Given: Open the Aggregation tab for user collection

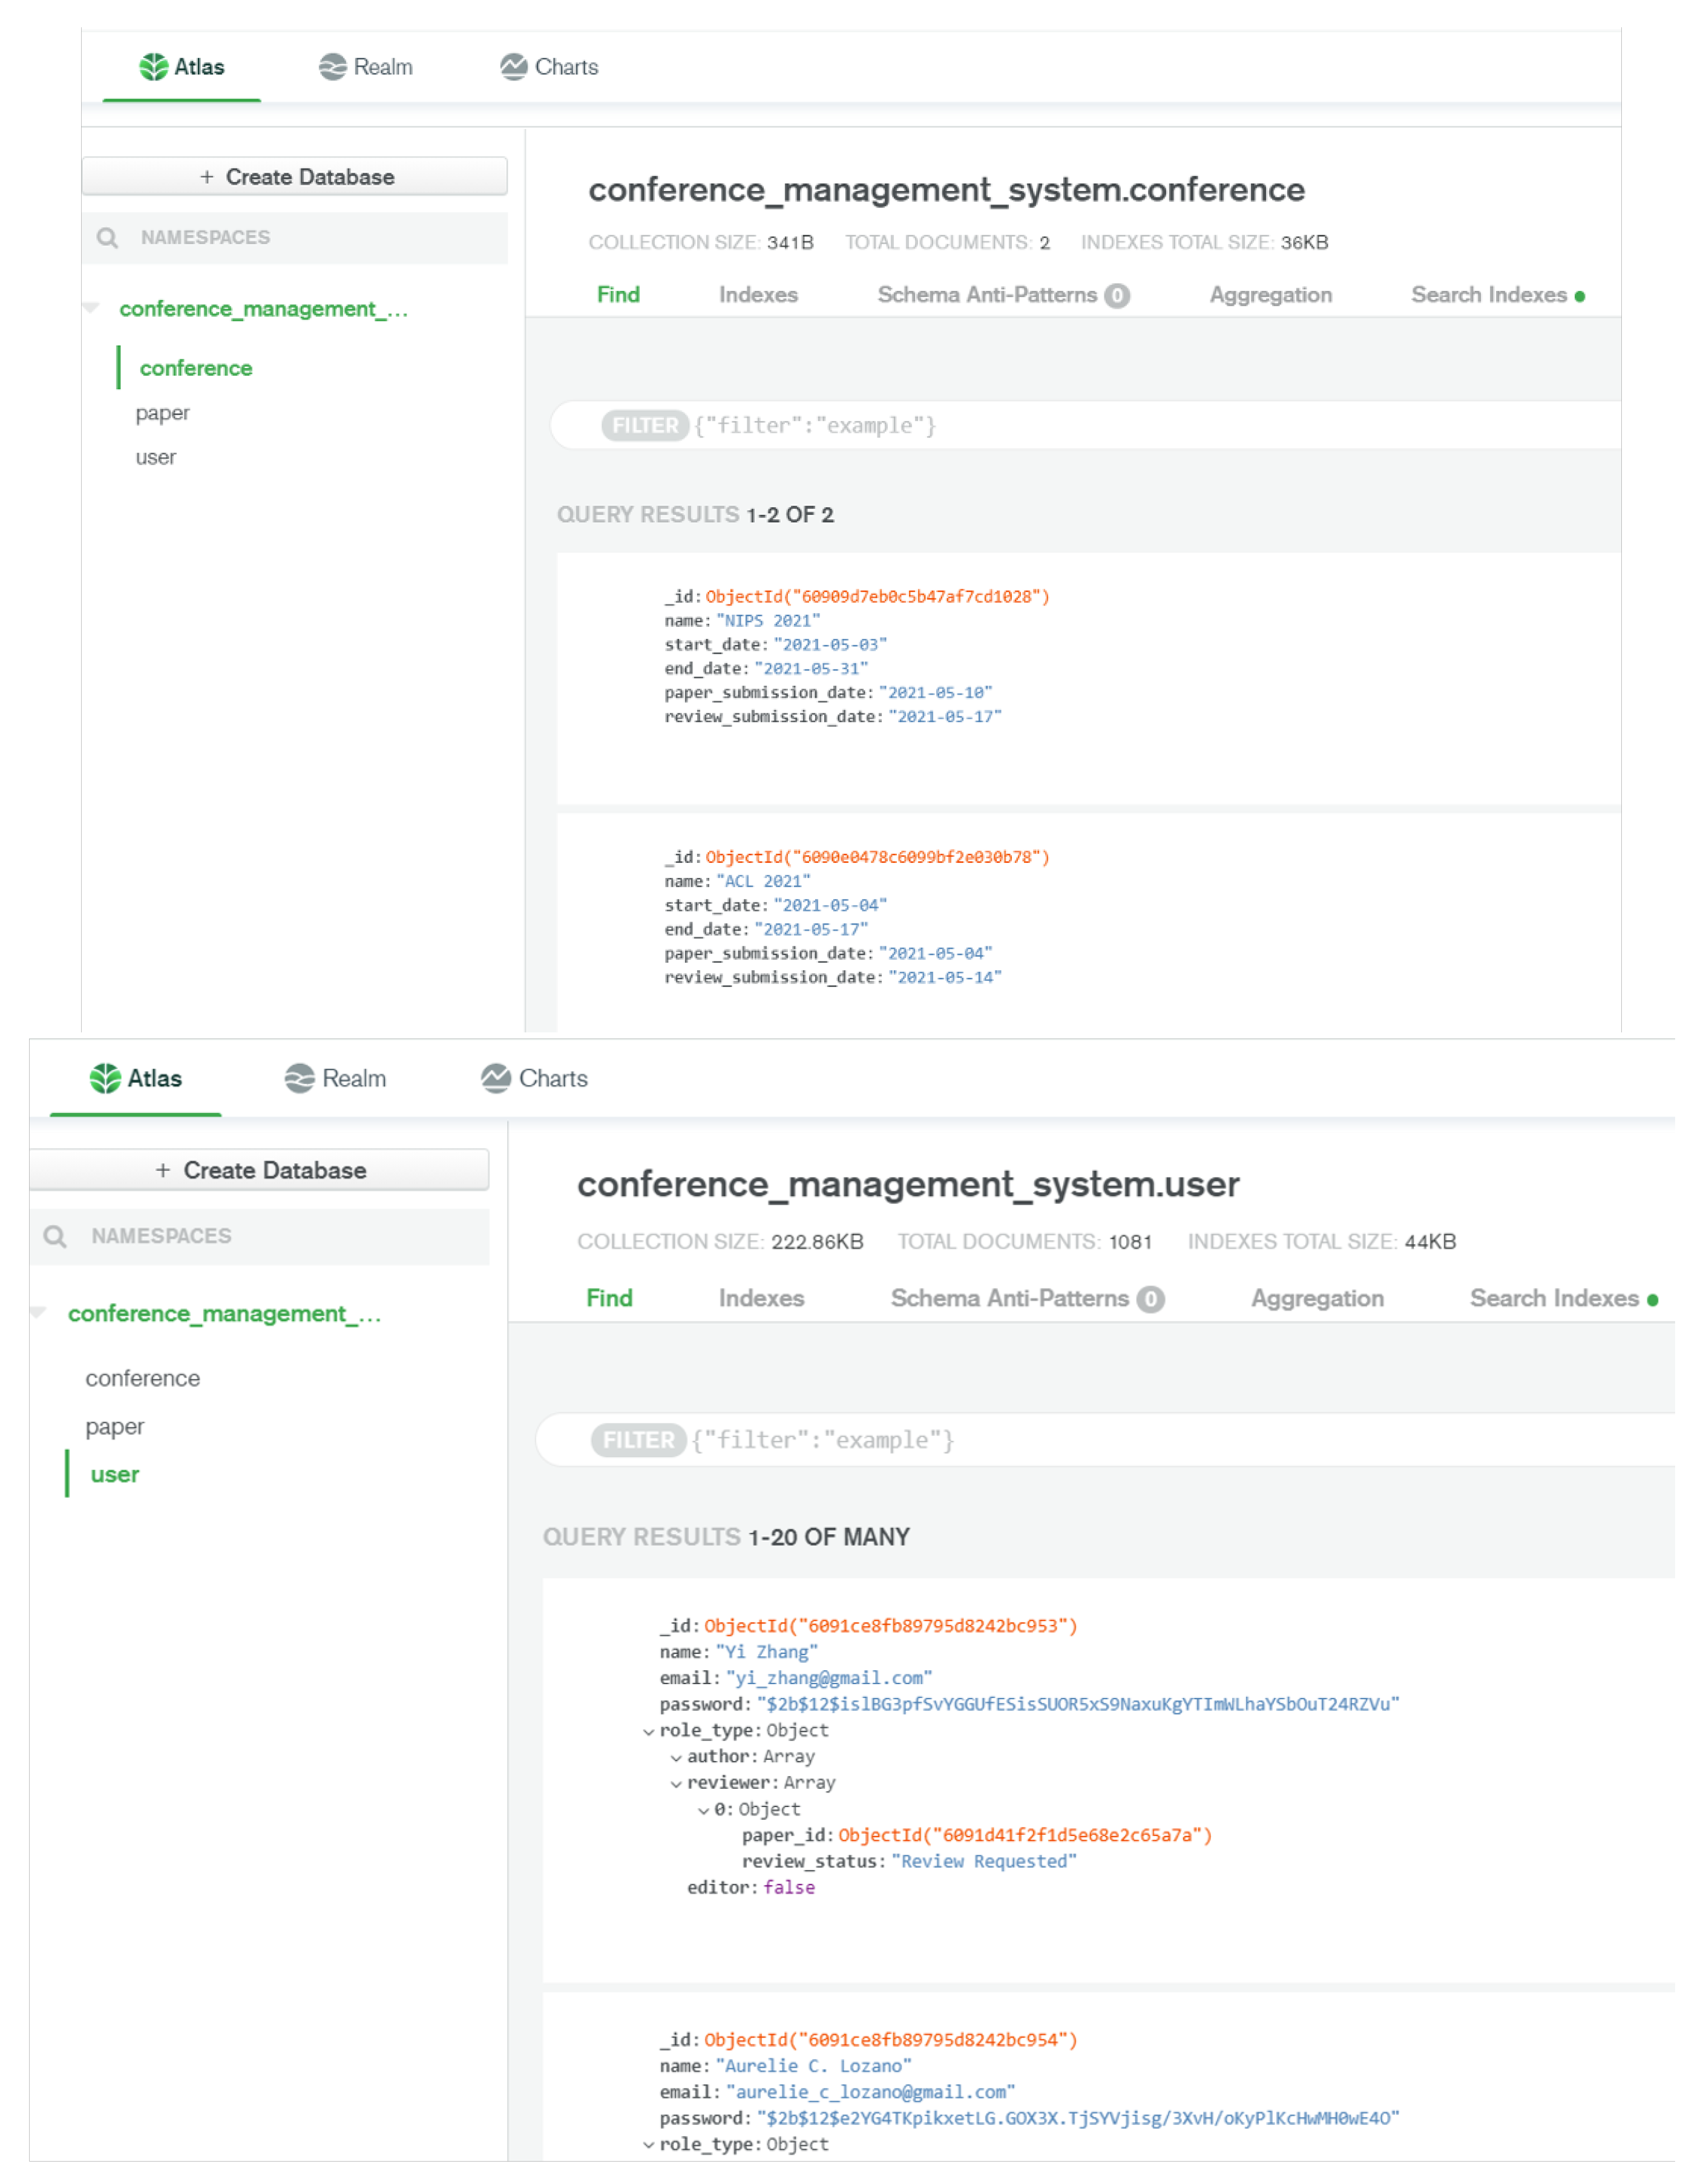Looking at the screenshot, I should coord(1317,1298).
